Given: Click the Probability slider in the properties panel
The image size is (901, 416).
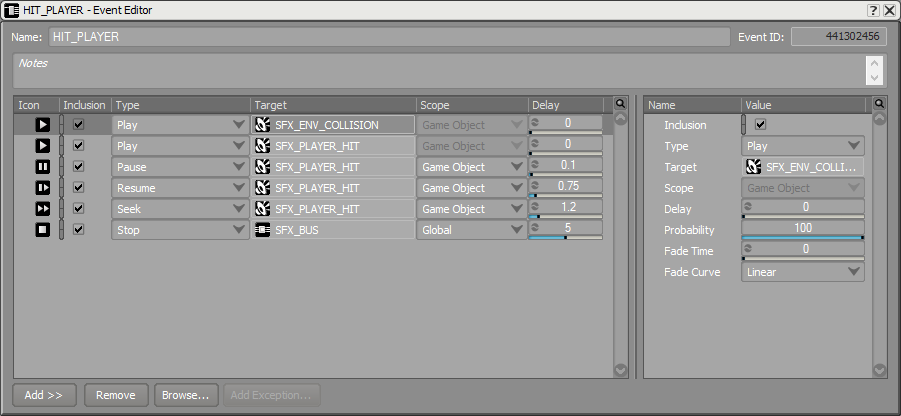Looking at the screenshot, I should [x=803, y=229].
